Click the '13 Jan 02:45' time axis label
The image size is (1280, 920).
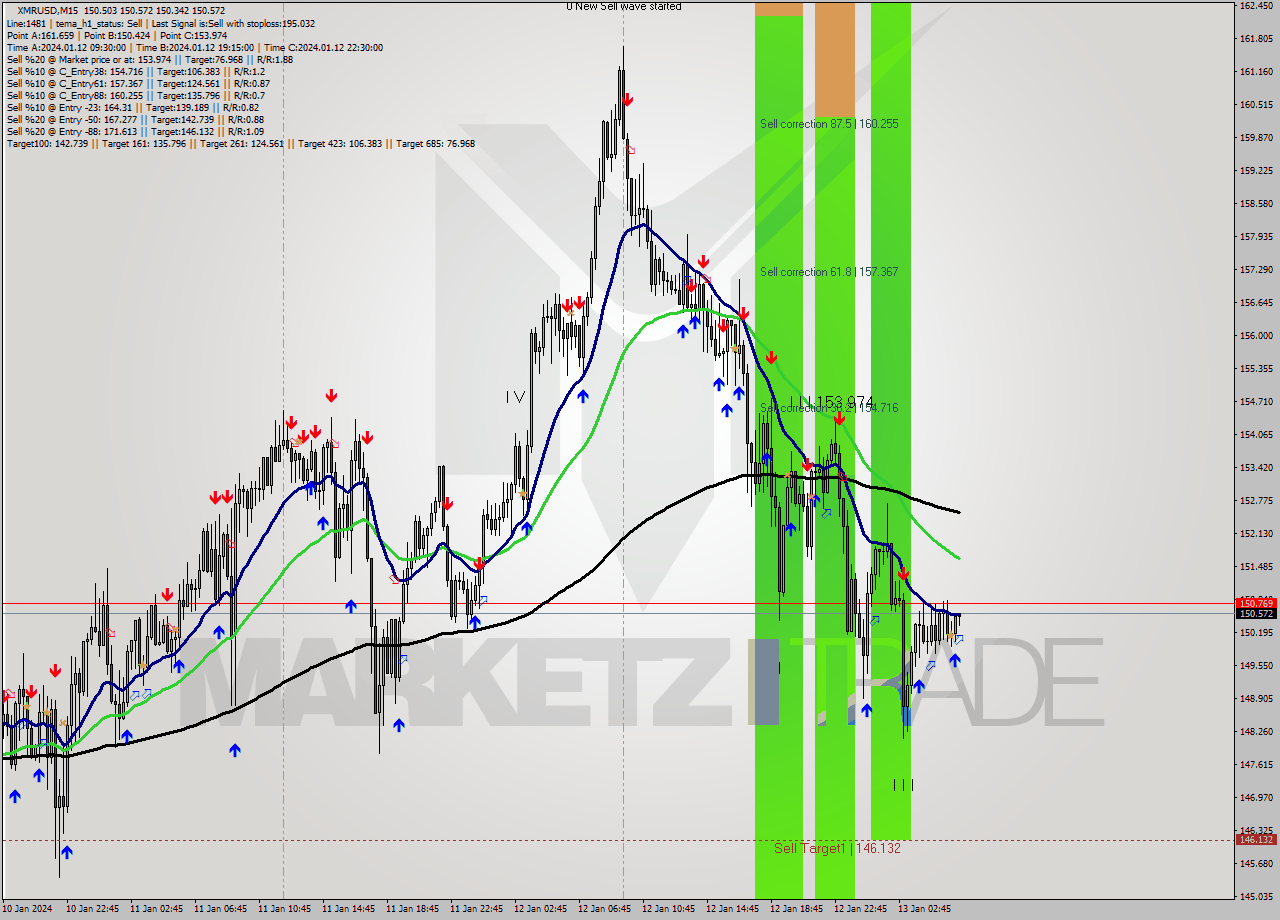tap(924, 909)
